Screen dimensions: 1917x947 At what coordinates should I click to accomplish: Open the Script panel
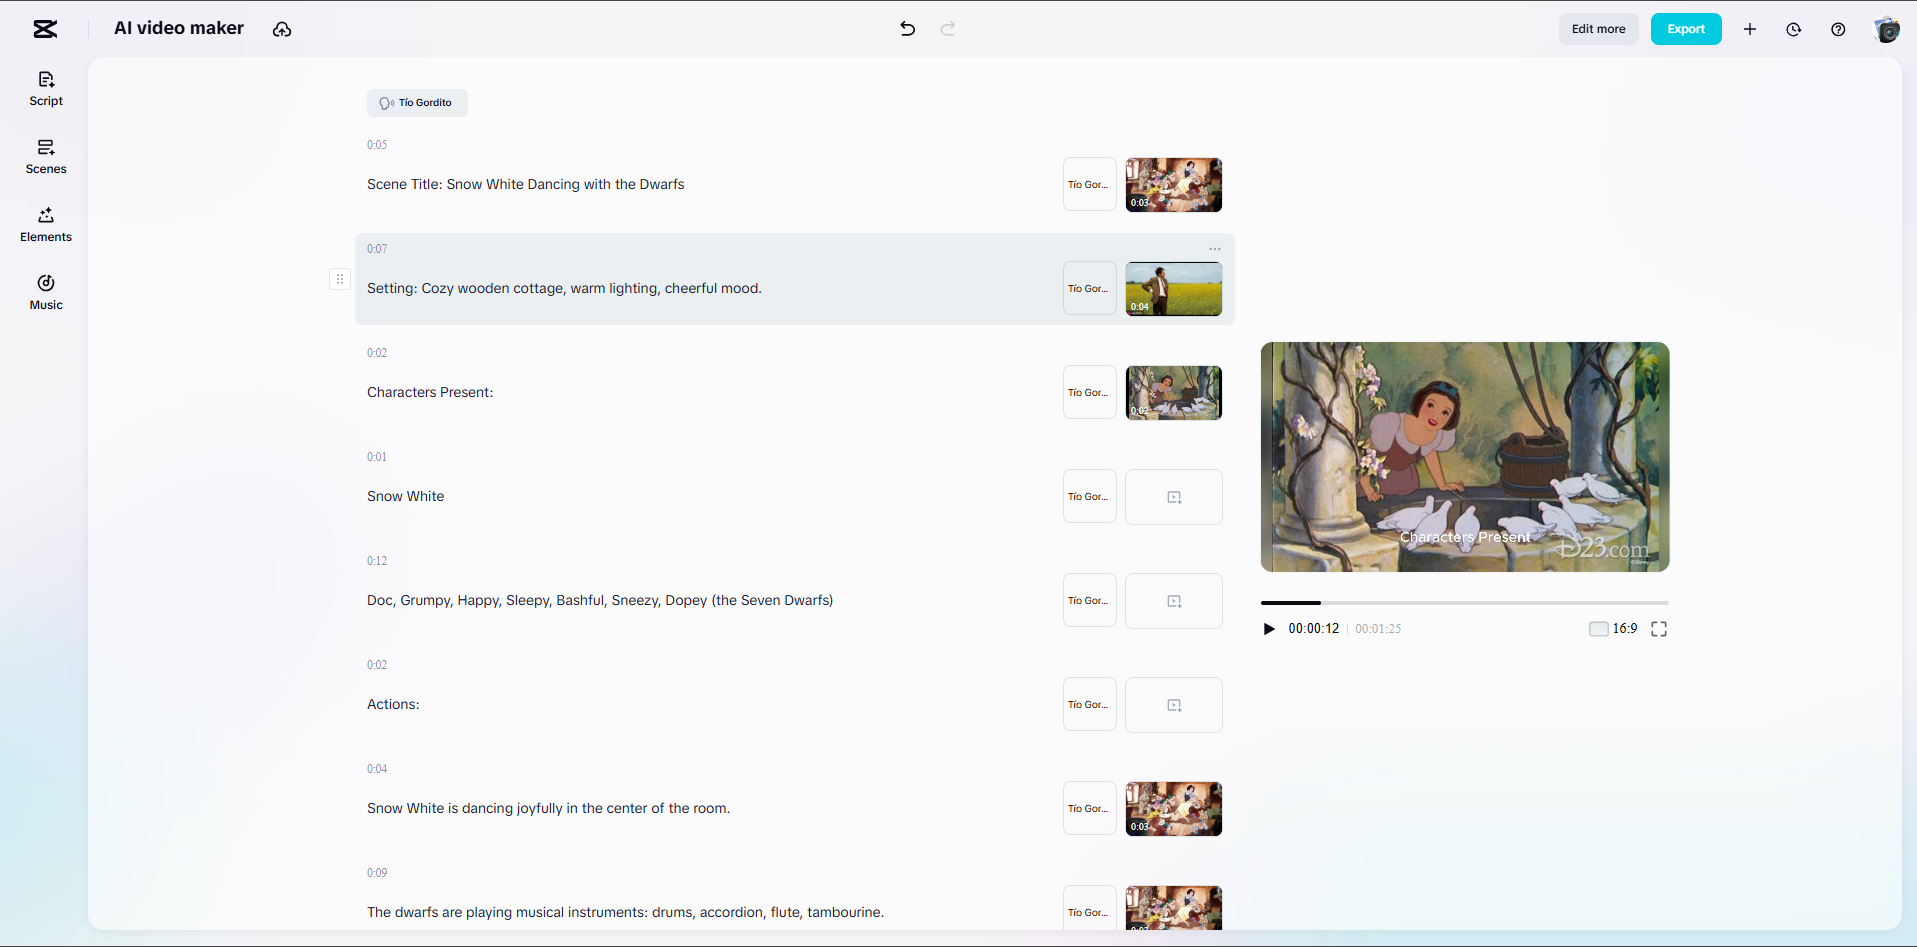[x=46, y=88]
